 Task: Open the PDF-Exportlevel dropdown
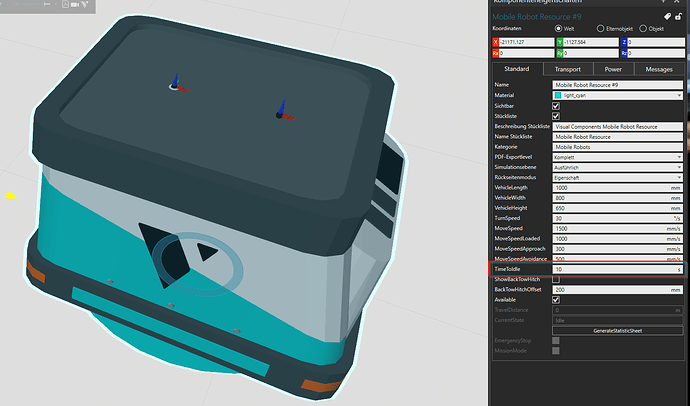tap(619, 157)
